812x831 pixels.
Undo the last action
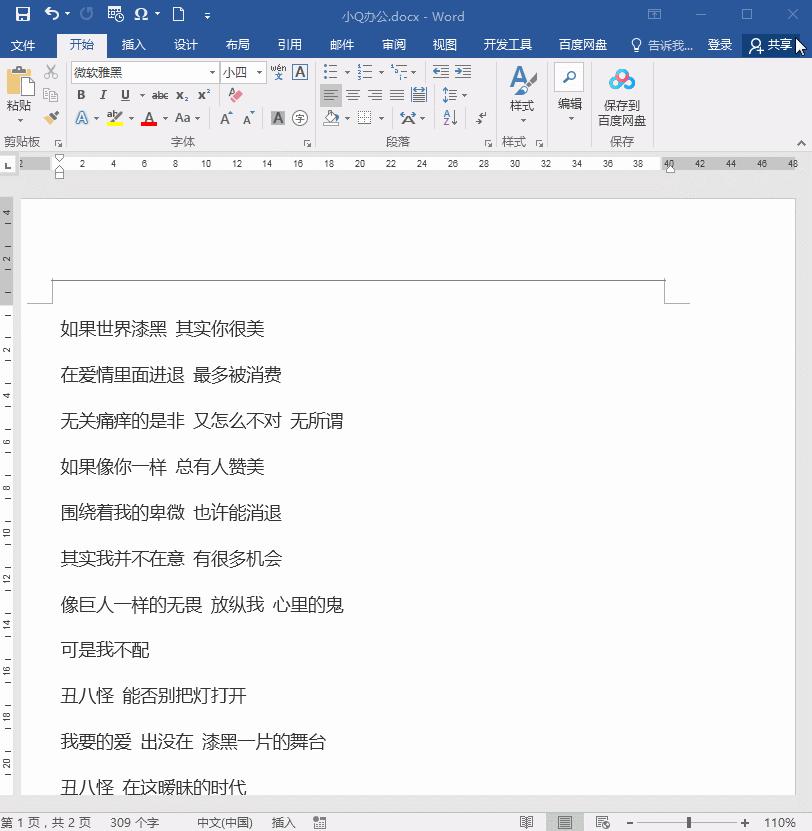tap(52, 13)
